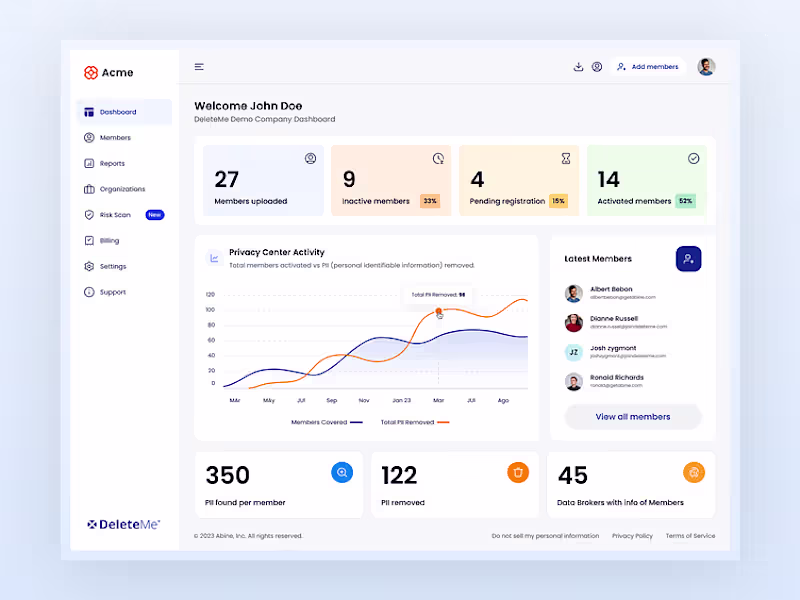This screenshot has width=800, height=600.
Task: Click the View all members button
Action: click(632, 415)
